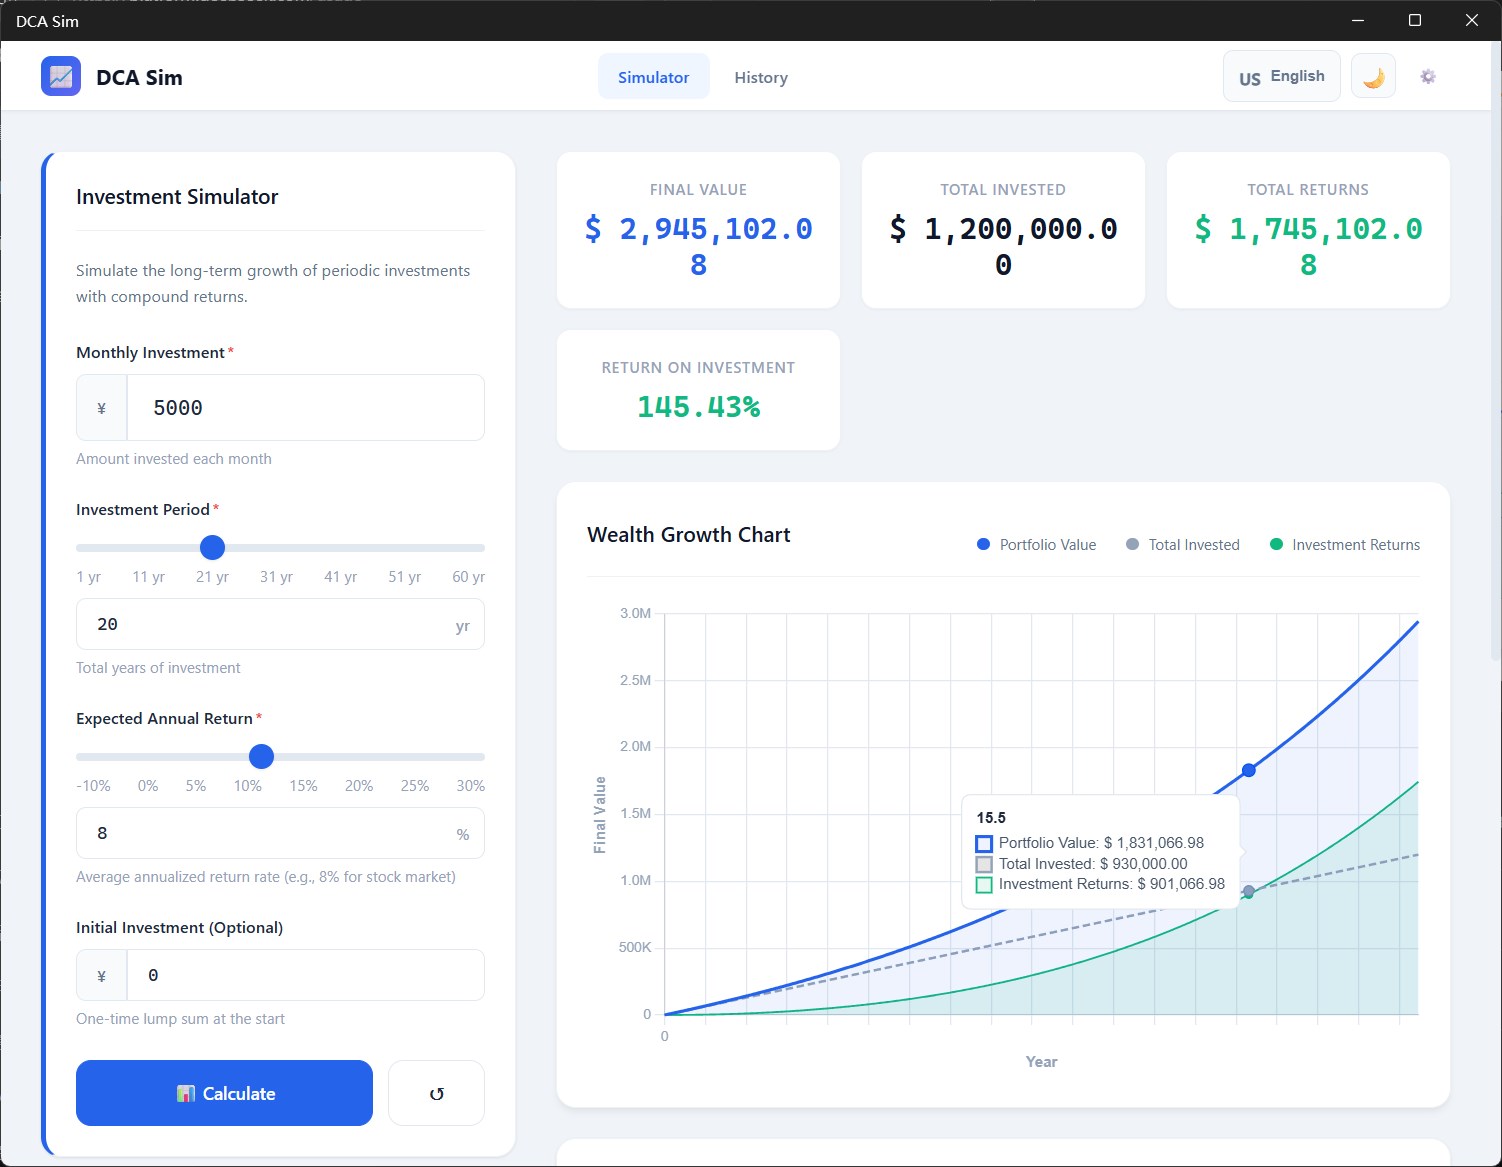This screenshot has width=1502, height=1167.
Task: Open settings via the gear icon
Action: coord(1428,76)
